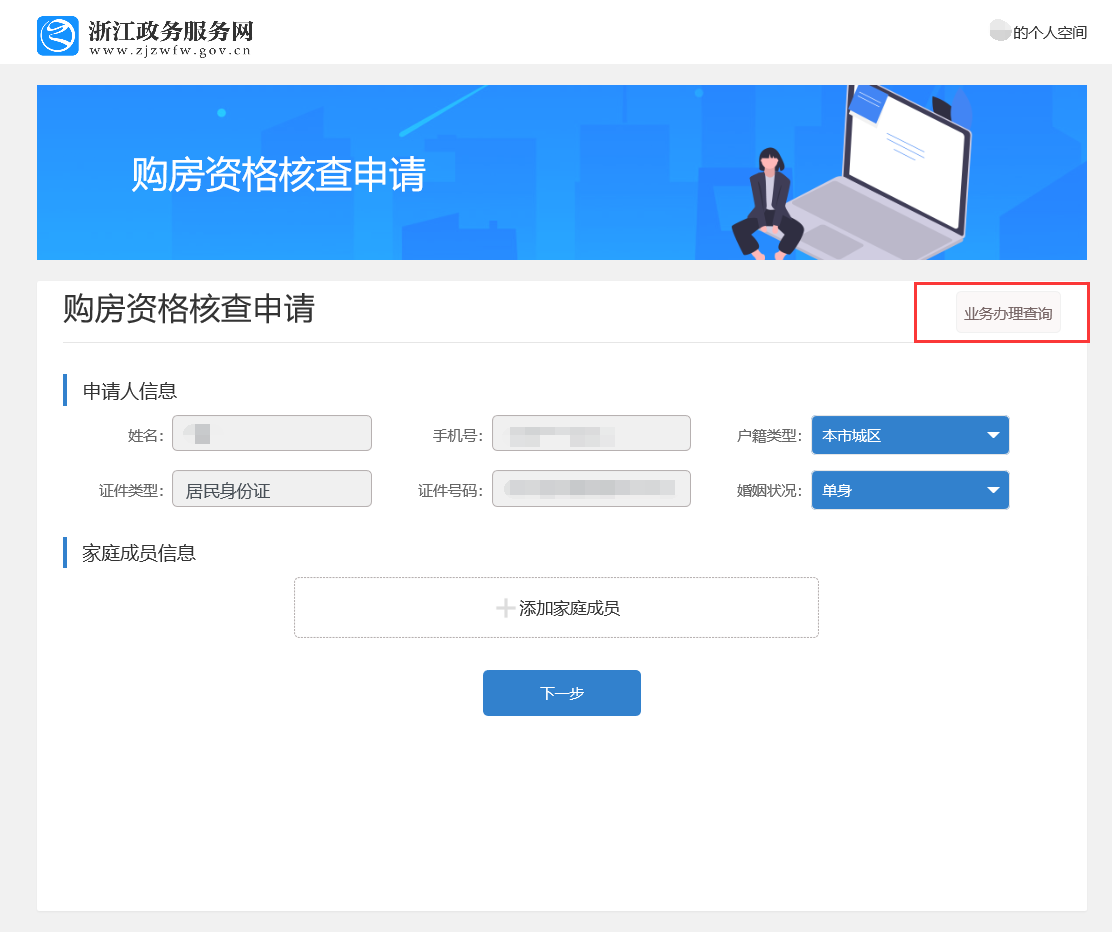Screen dimensions: 1112x932
Task: Click 添加家庭成员 to add a family member
Action: tap(556, 608)
